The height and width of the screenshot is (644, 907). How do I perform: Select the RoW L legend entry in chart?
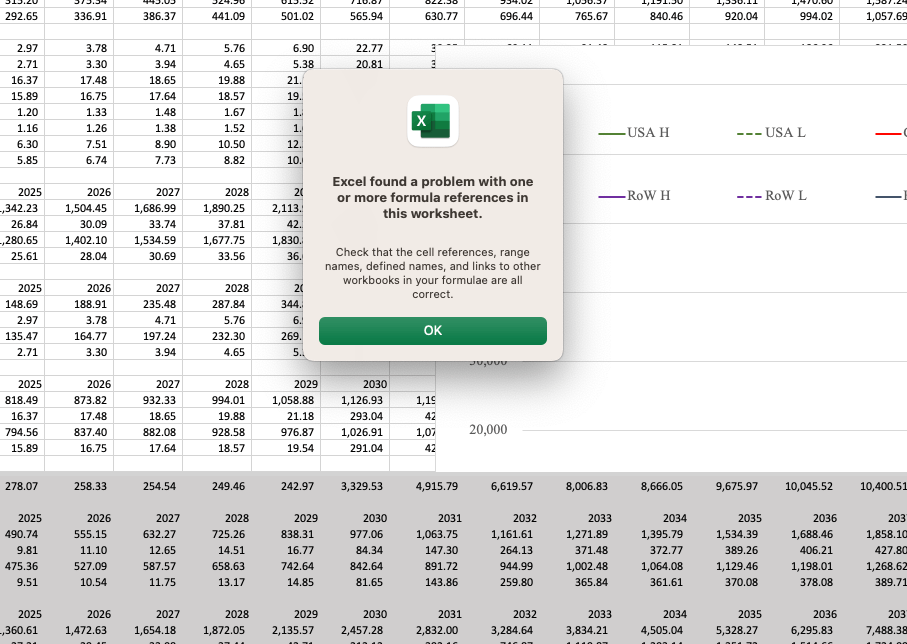point(772,196)
